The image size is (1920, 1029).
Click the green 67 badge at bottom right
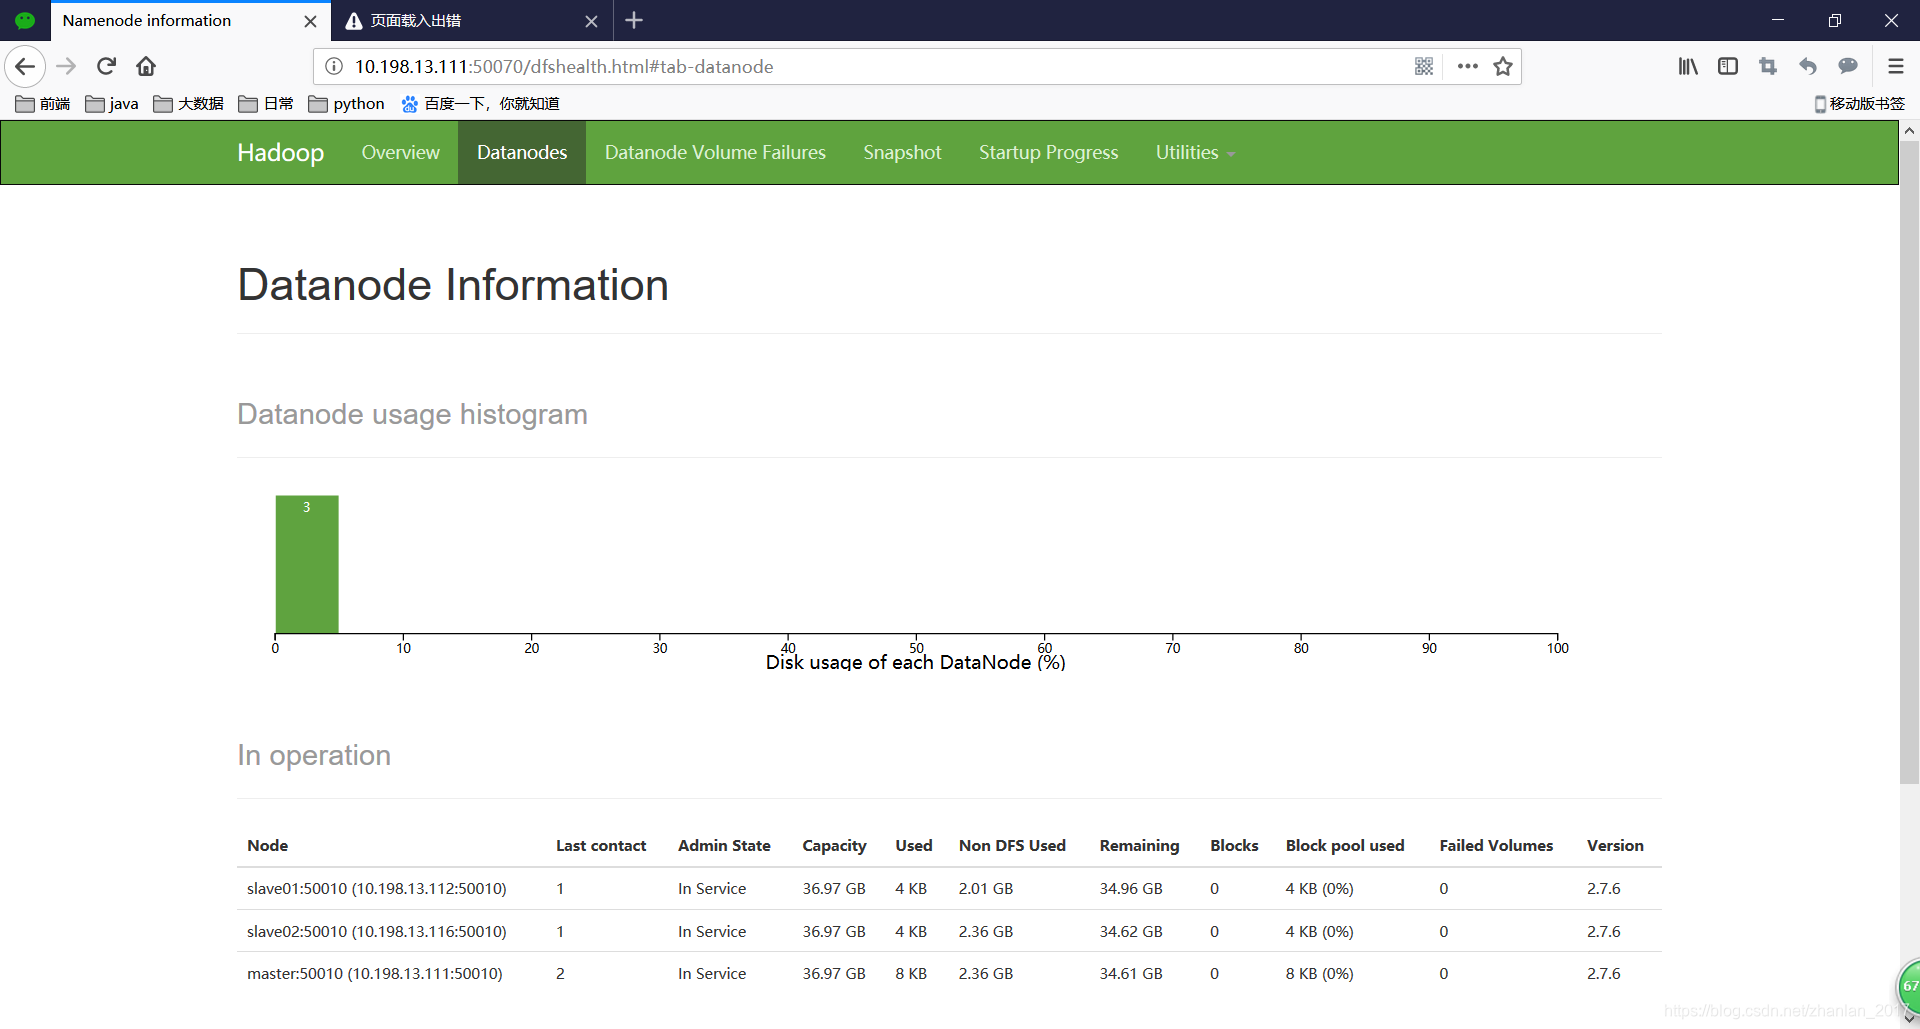point(1909,986)
